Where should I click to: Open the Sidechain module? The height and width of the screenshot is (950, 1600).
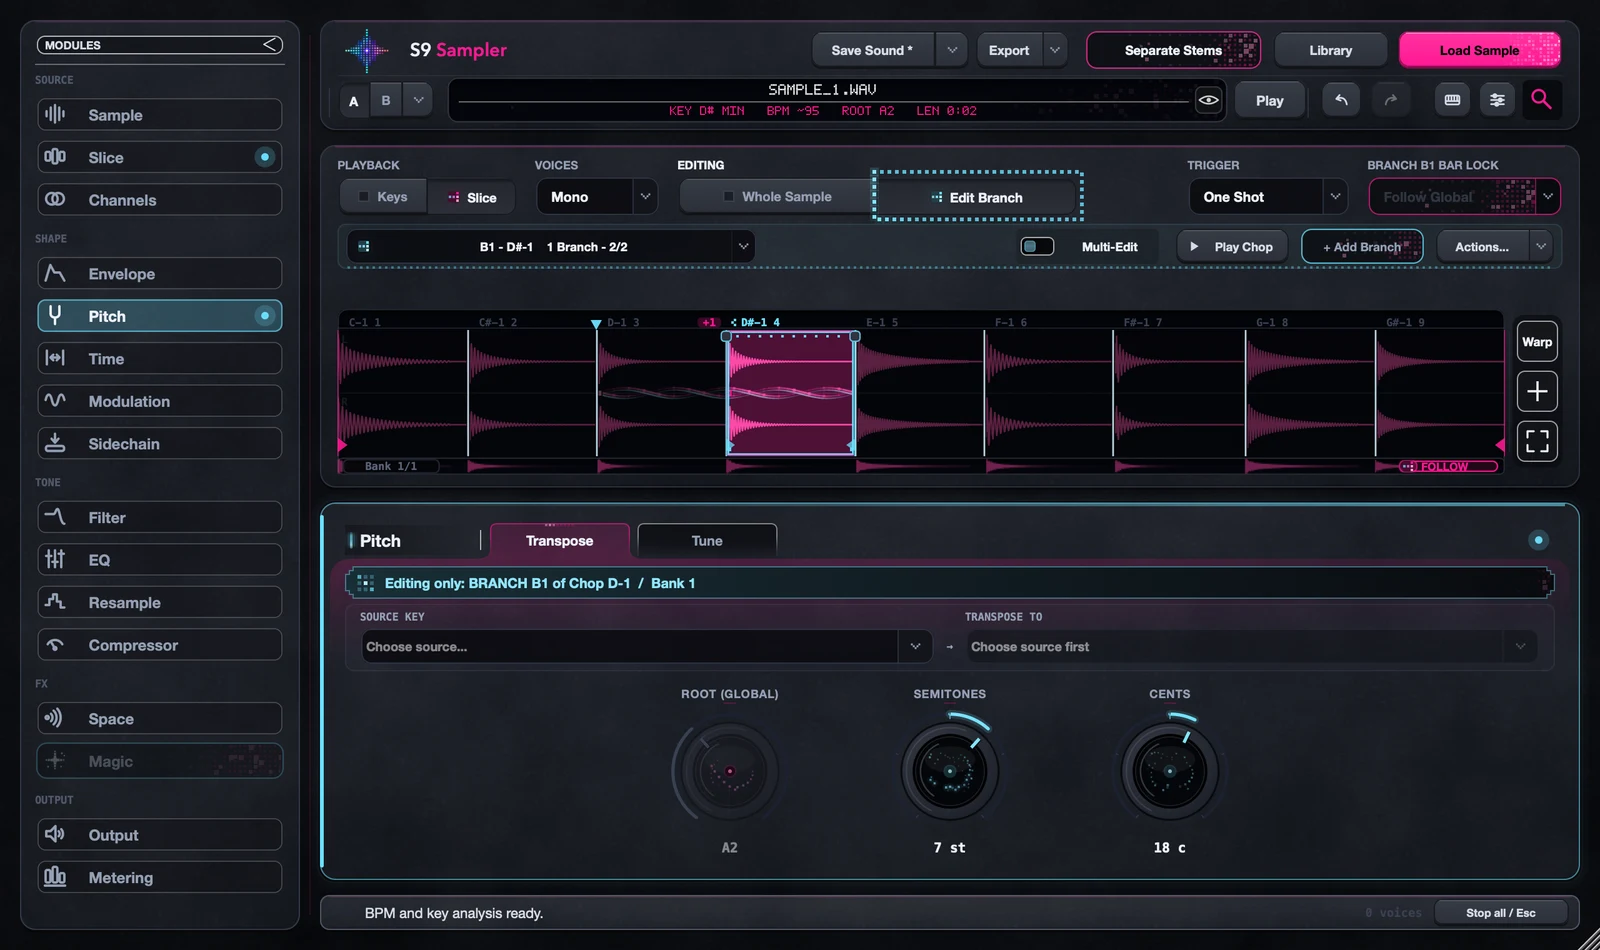160,444
